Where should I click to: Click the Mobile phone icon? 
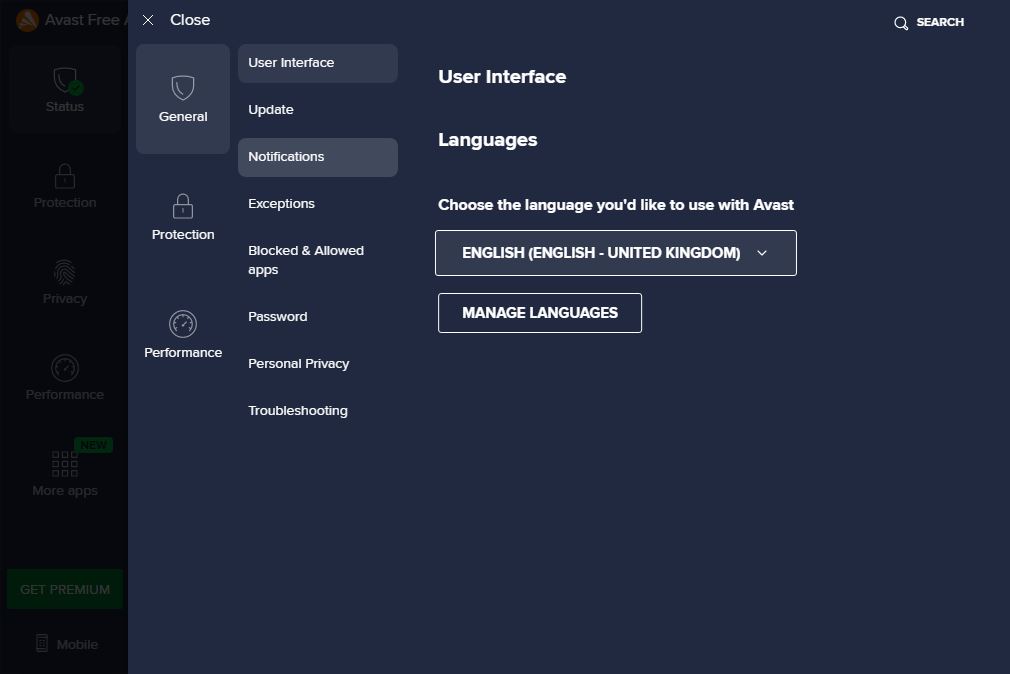click(42, 643)
